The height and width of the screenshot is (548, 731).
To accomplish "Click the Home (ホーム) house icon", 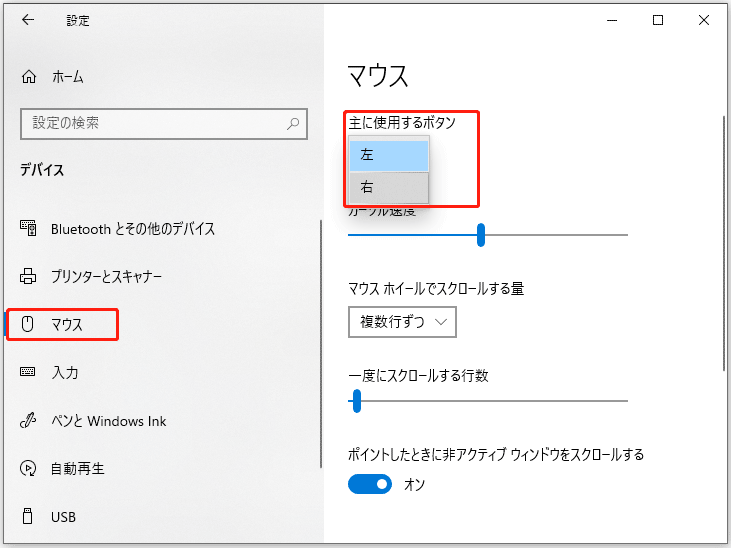I will [x=29, y=76].
